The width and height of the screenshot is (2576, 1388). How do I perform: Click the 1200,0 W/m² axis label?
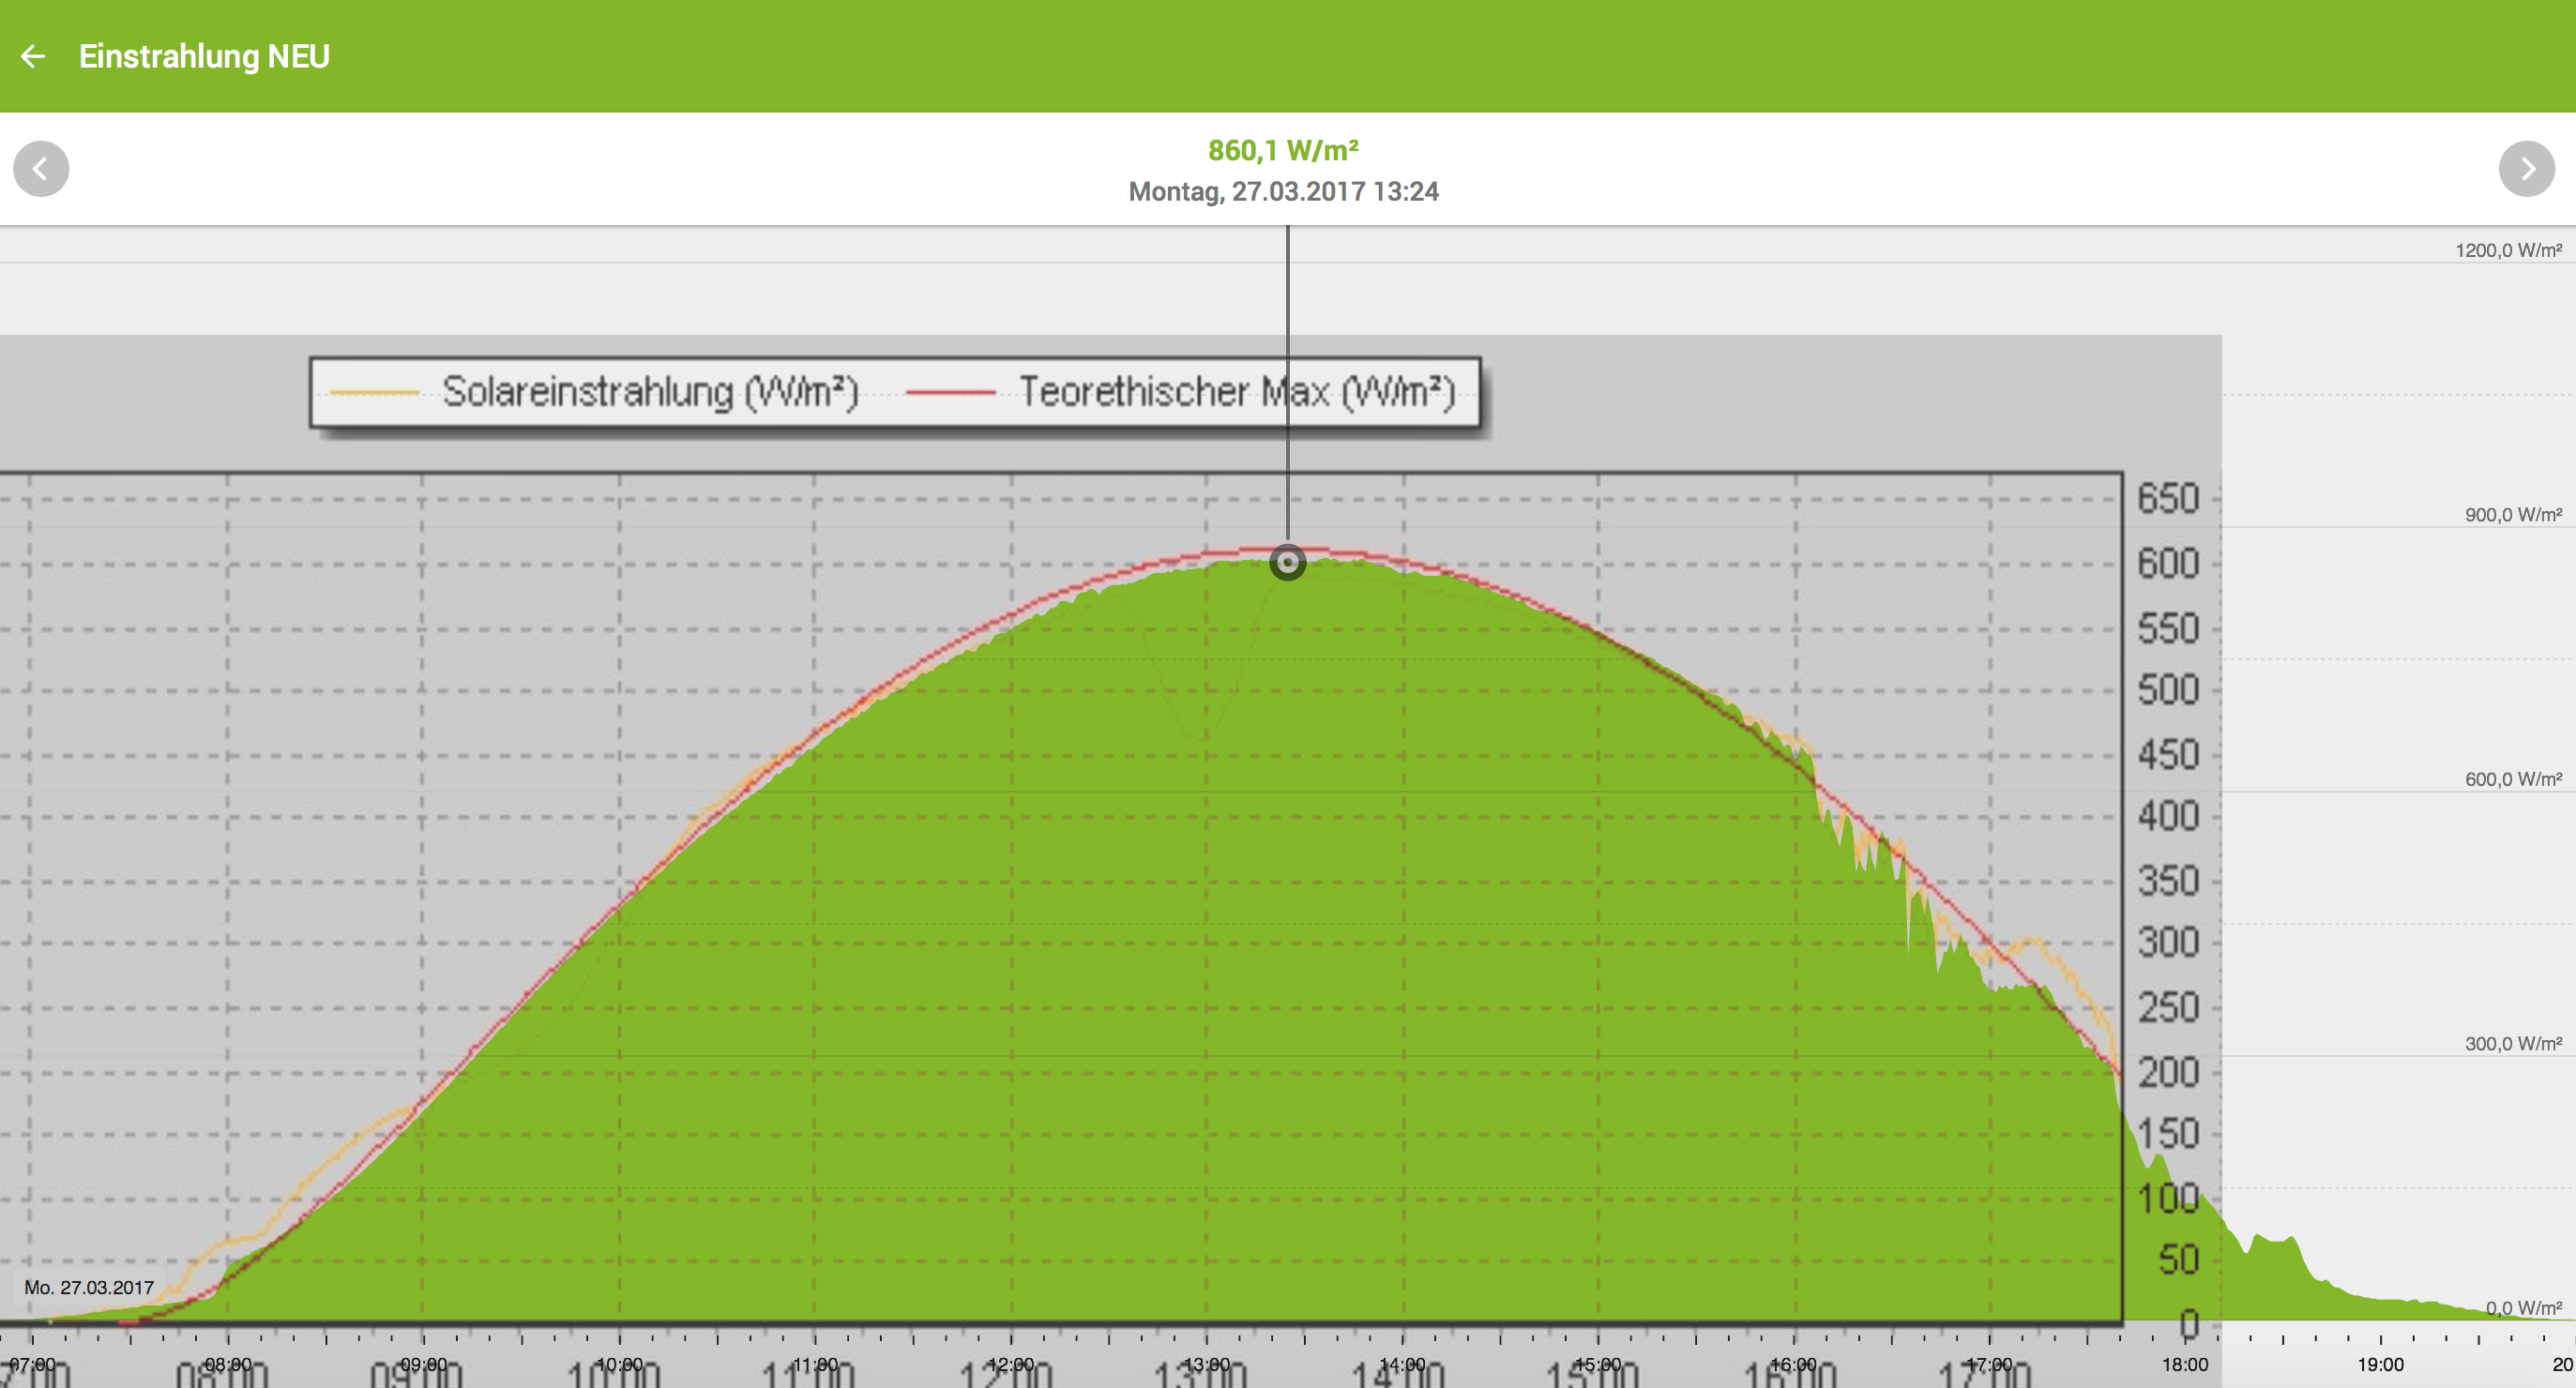tap(2508, 250)
